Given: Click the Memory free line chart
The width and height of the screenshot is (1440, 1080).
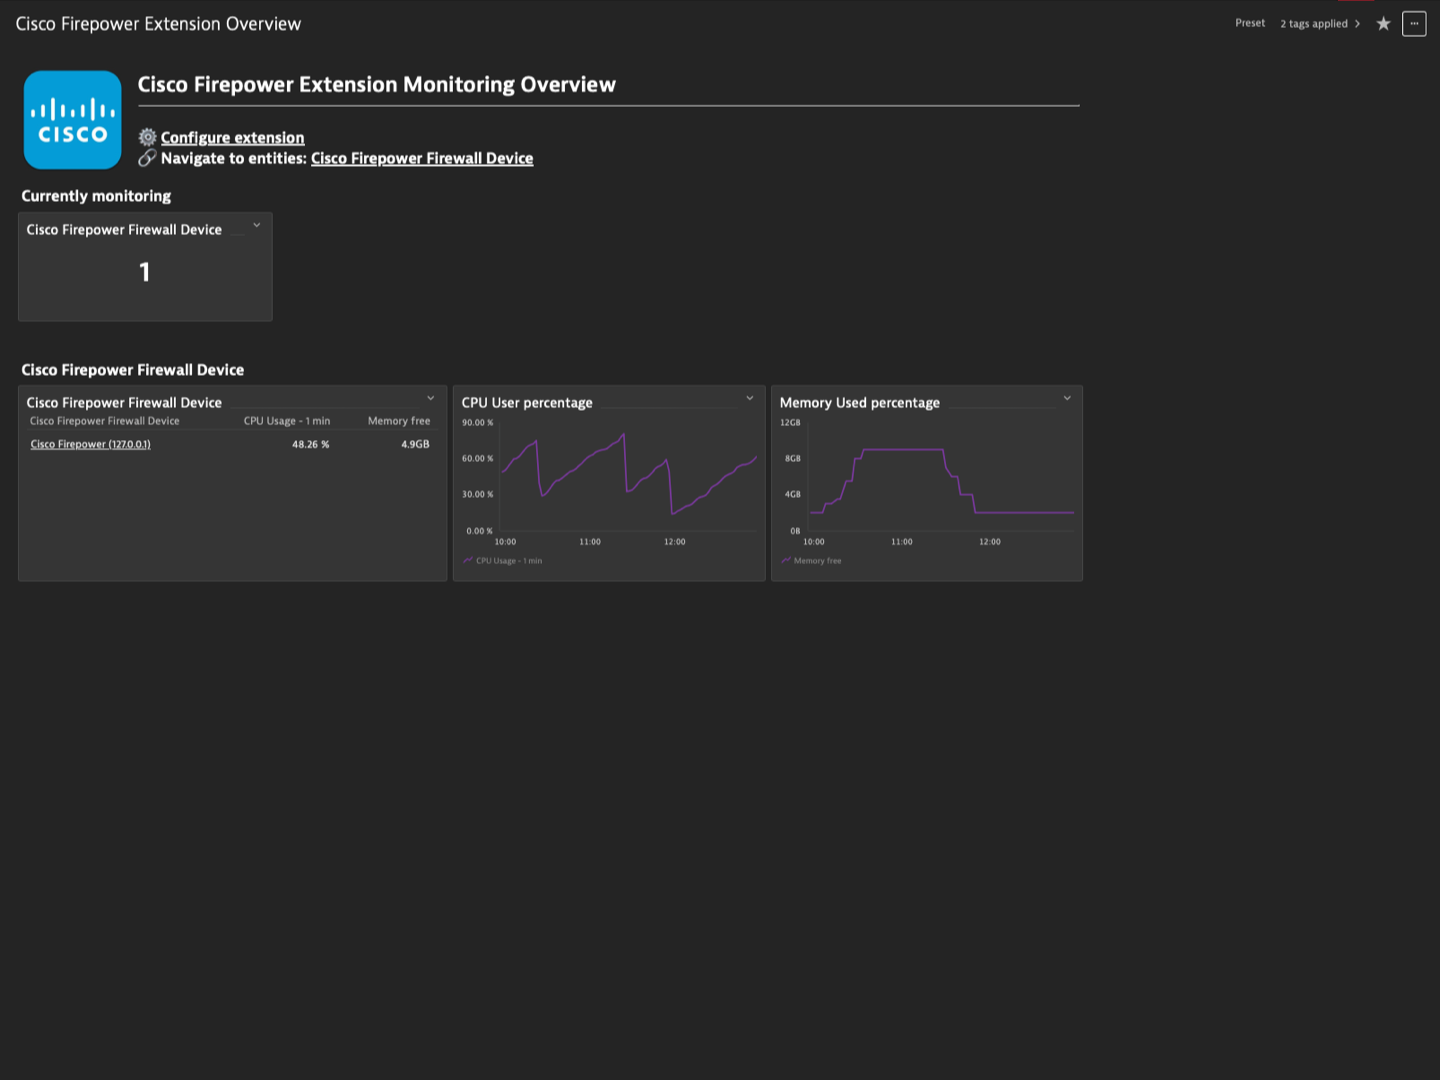Looking at the screenshot, I should [x=941, y=476].
